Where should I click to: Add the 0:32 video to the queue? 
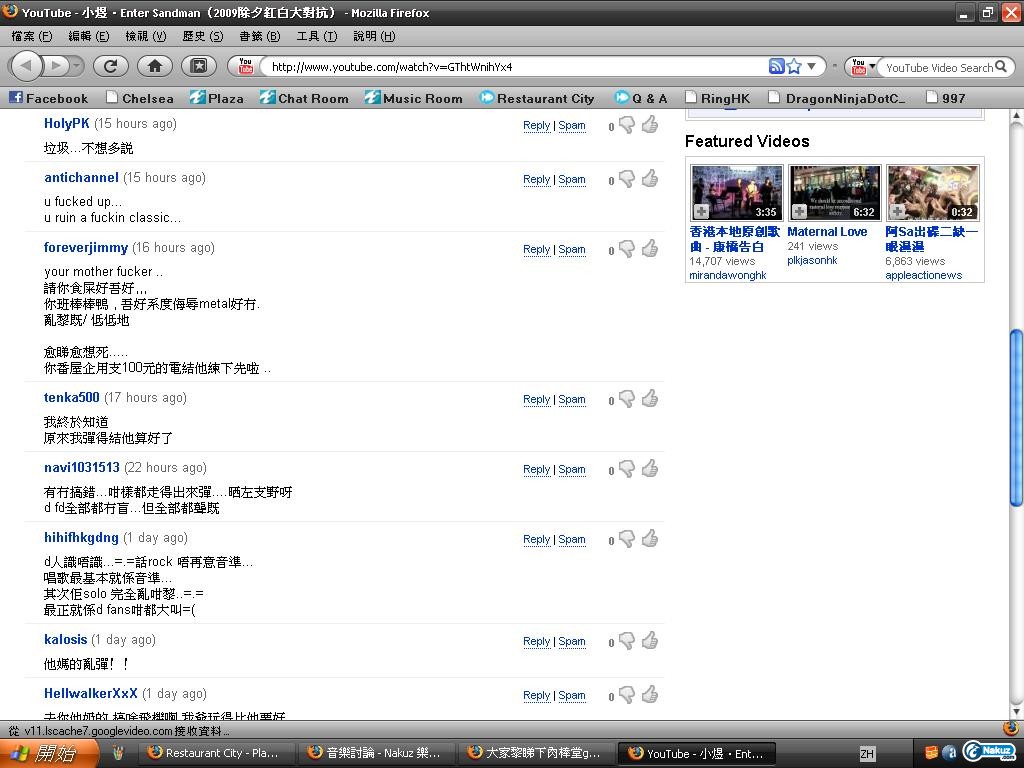click(897, 212)
